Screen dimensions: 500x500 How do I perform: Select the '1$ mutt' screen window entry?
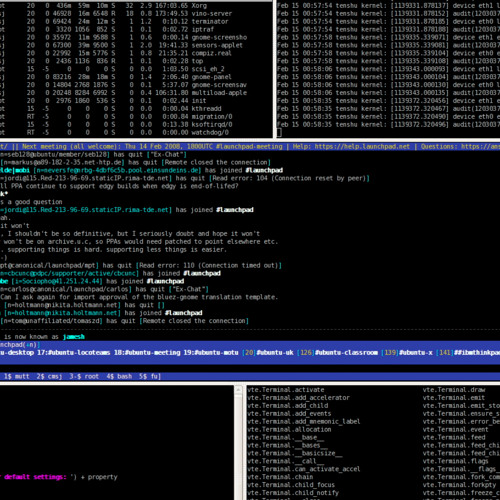point(17,376)
